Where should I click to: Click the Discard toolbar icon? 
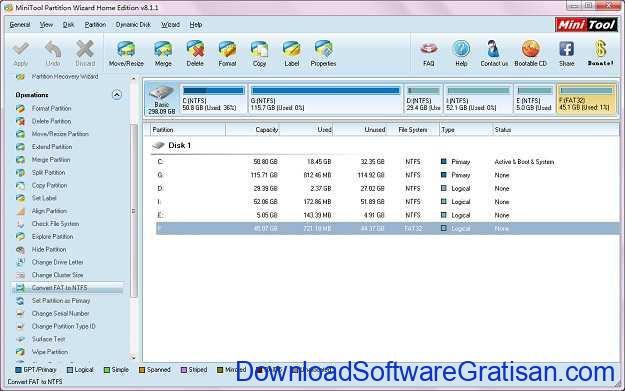85,54
